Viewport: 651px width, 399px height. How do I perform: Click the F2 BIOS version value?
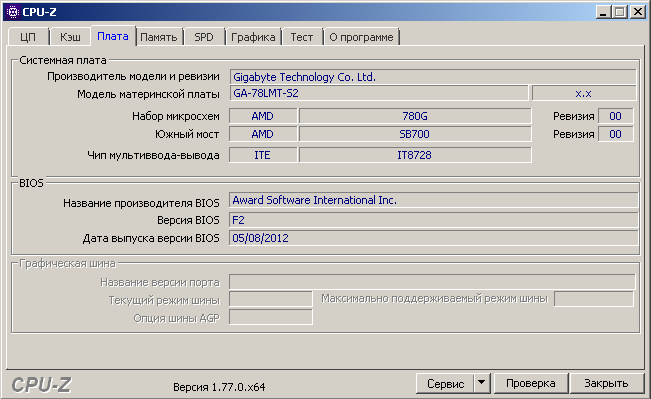pyautogui.click(x=433, y=220)
